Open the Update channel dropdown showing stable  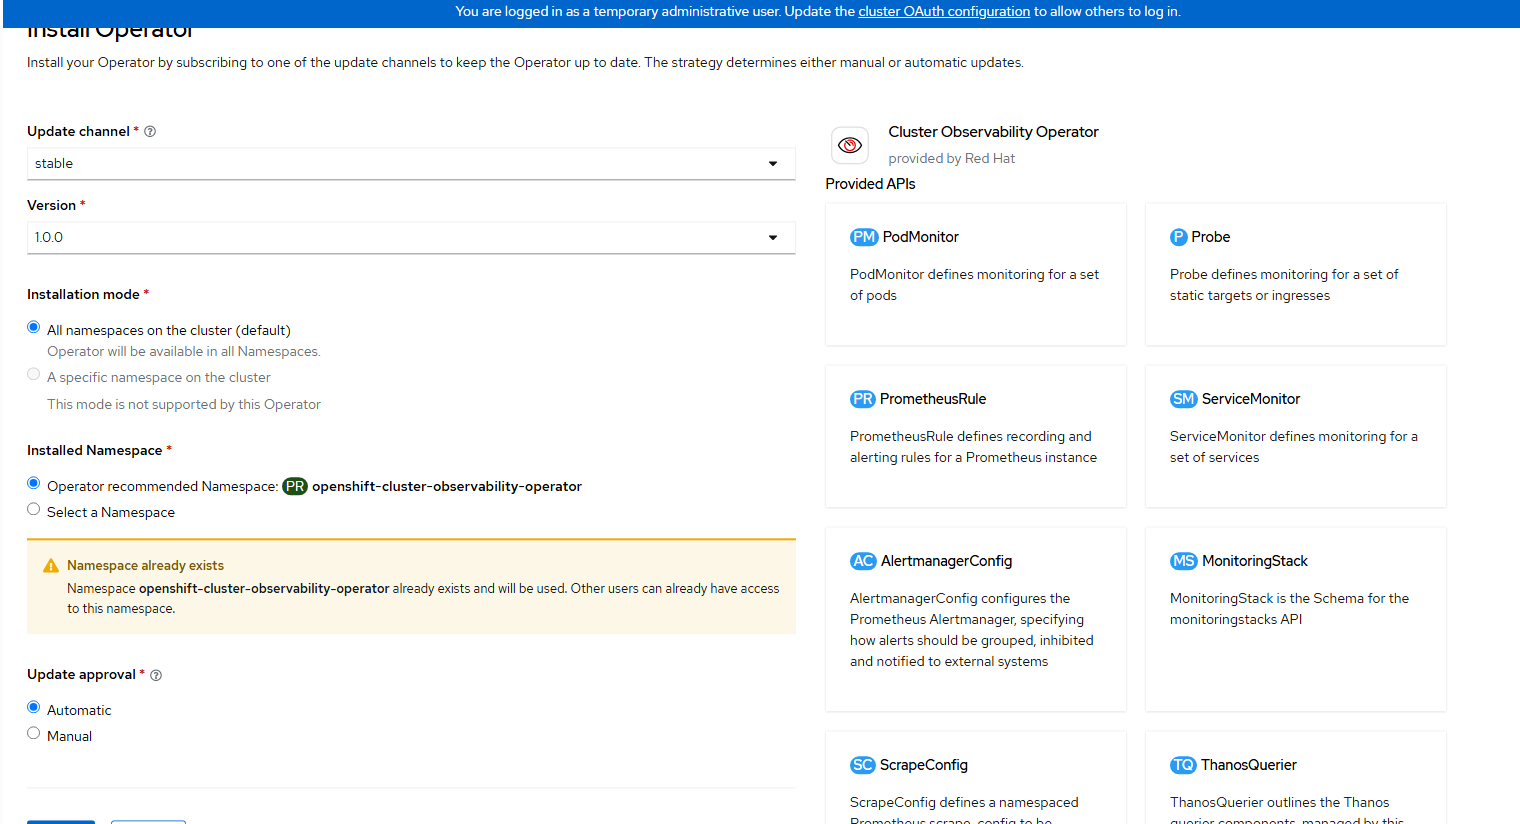point(411,164)
